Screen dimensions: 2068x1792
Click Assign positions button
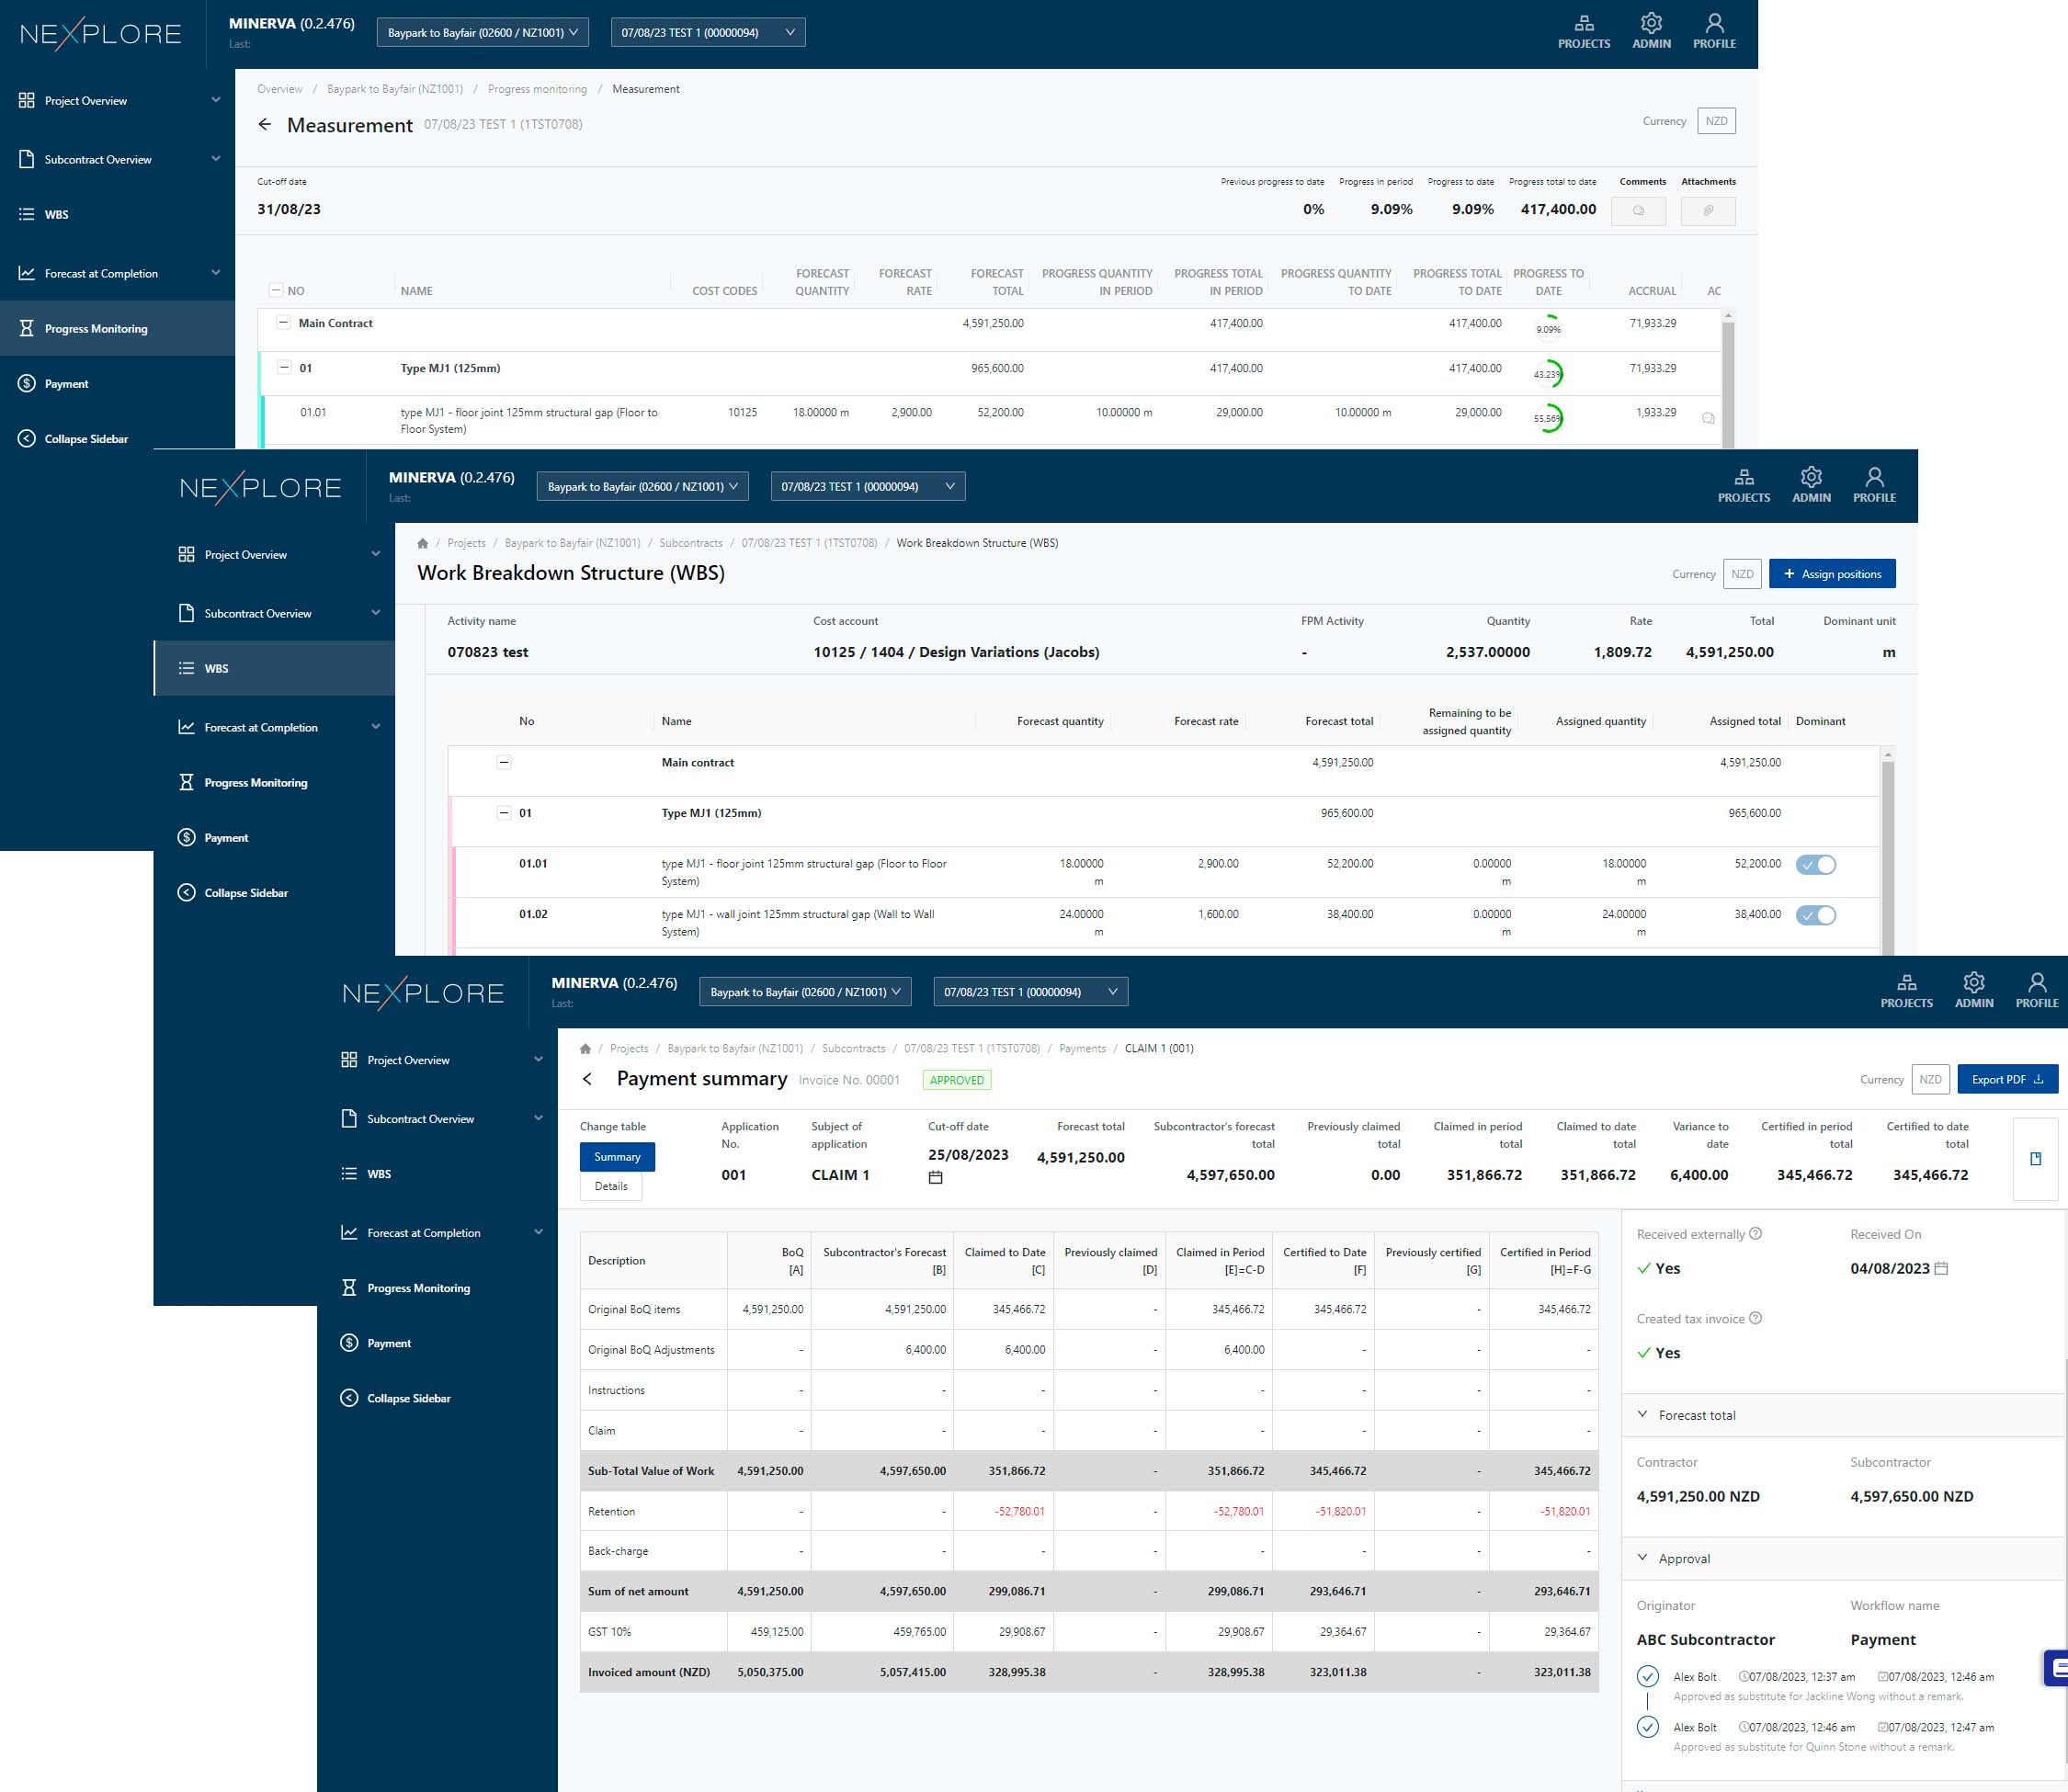coord(1831,574)
